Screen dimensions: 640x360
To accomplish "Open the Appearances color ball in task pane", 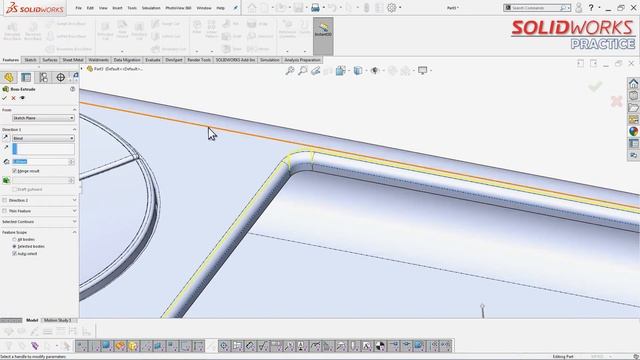I will [633, 131].
